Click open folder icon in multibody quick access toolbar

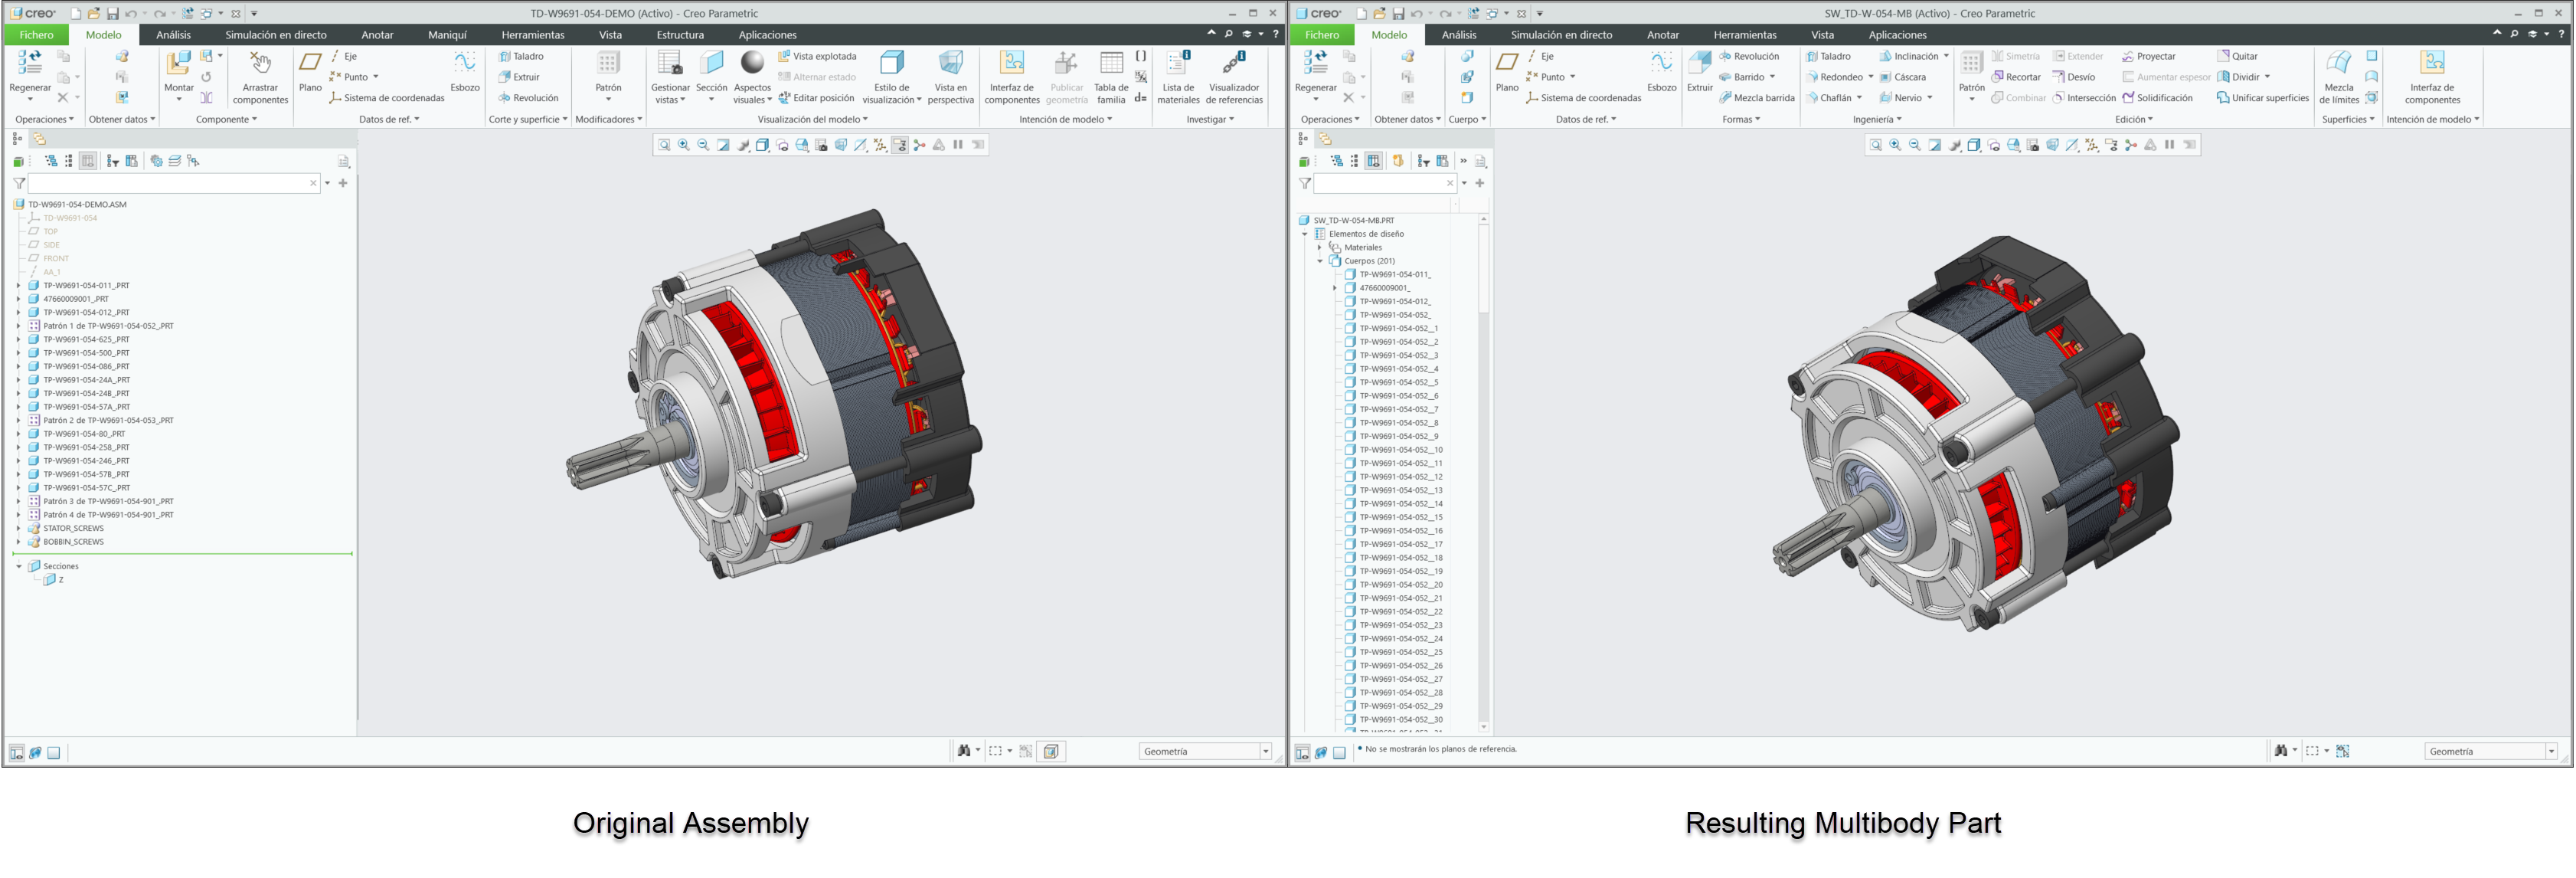pyautogui.click(x=1379, y=13)
